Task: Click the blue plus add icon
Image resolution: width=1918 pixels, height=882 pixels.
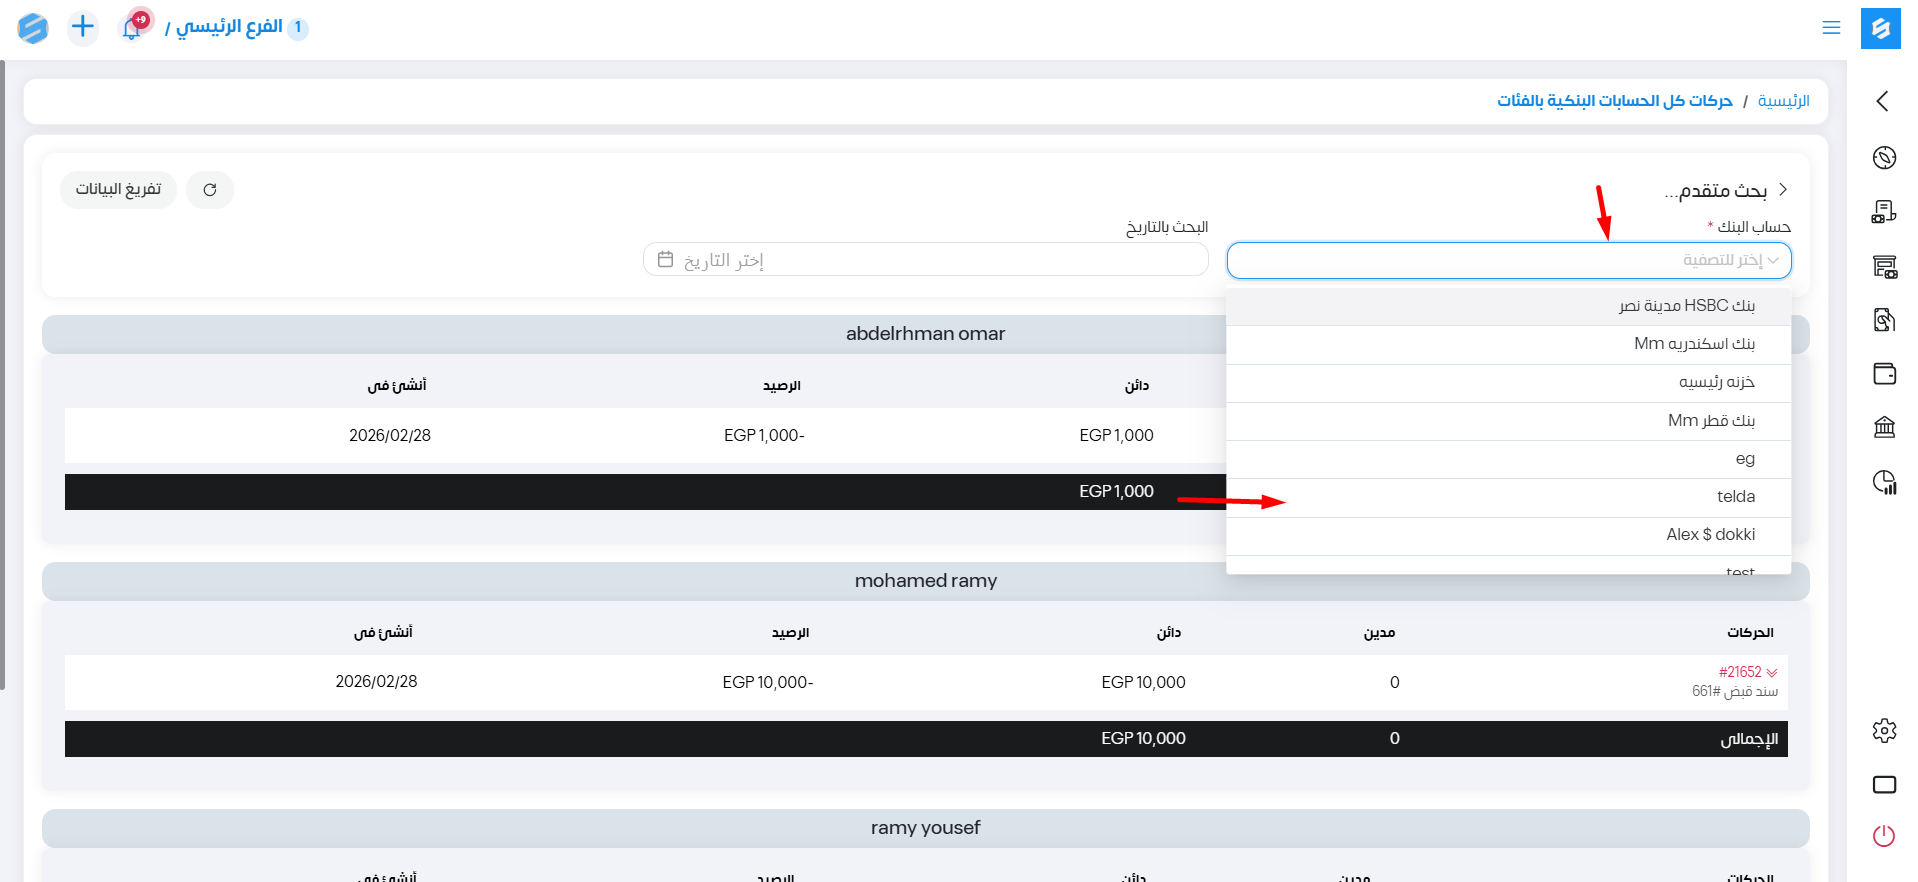Action: point(83,27)
